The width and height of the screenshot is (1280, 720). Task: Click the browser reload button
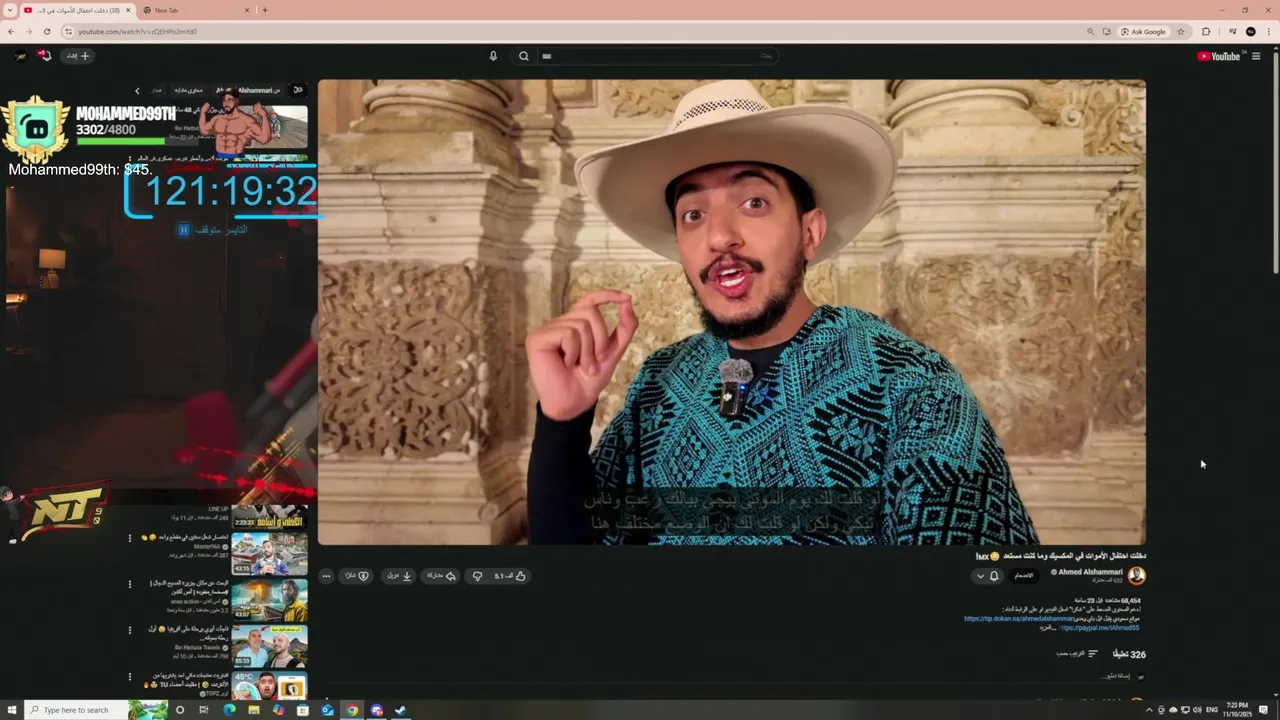coord(46,31)
